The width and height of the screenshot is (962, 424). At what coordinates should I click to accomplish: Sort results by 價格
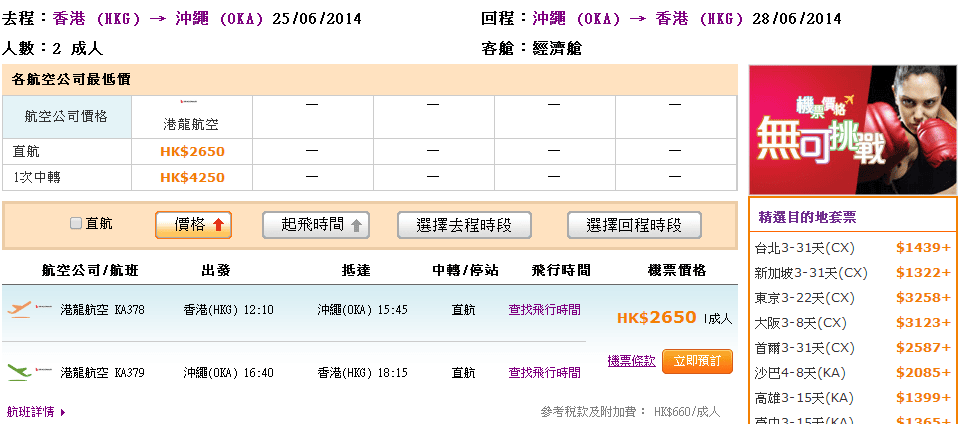pos(191,225)
